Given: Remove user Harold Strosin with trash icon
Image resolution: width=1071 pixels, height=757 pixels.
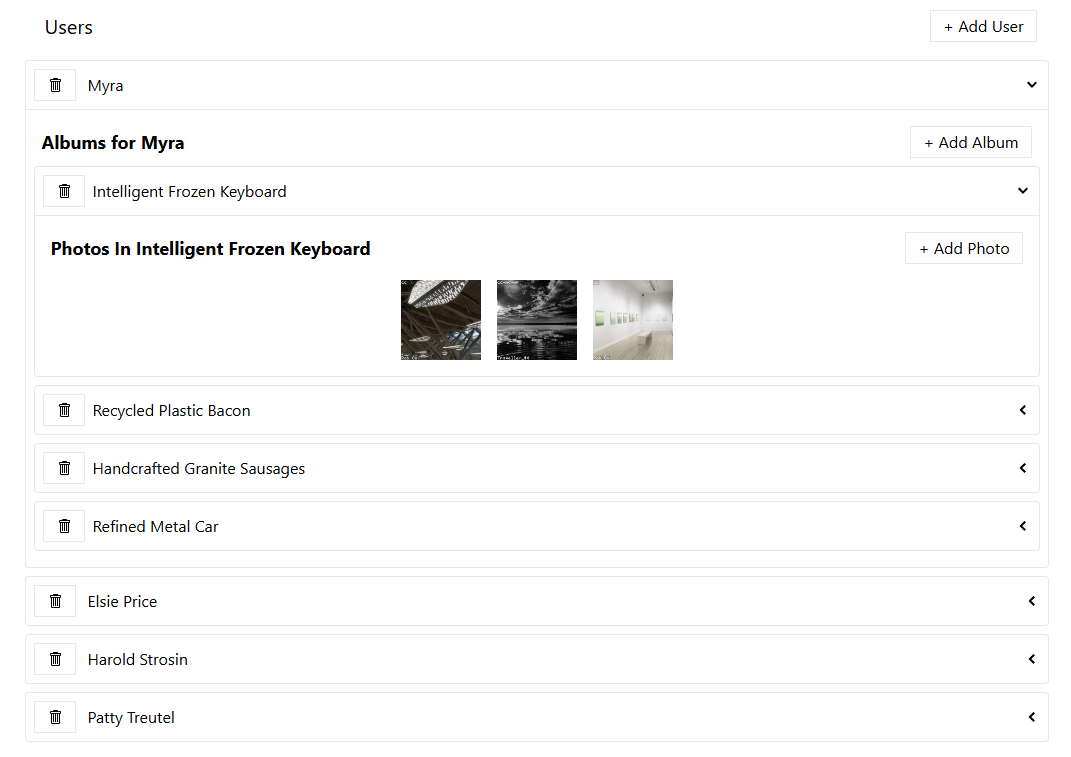Looking at the screenshot, I should coord(55,659).
